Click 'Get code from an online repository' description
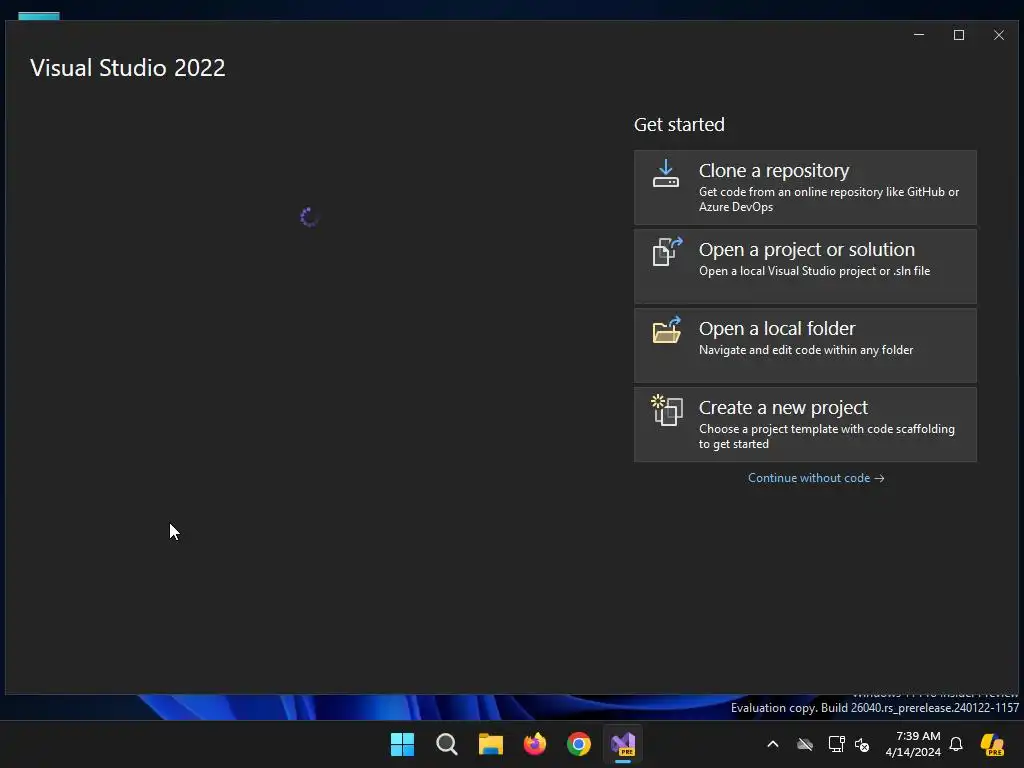This screenshot has width=1024, height=768. [x=829, y=199]
